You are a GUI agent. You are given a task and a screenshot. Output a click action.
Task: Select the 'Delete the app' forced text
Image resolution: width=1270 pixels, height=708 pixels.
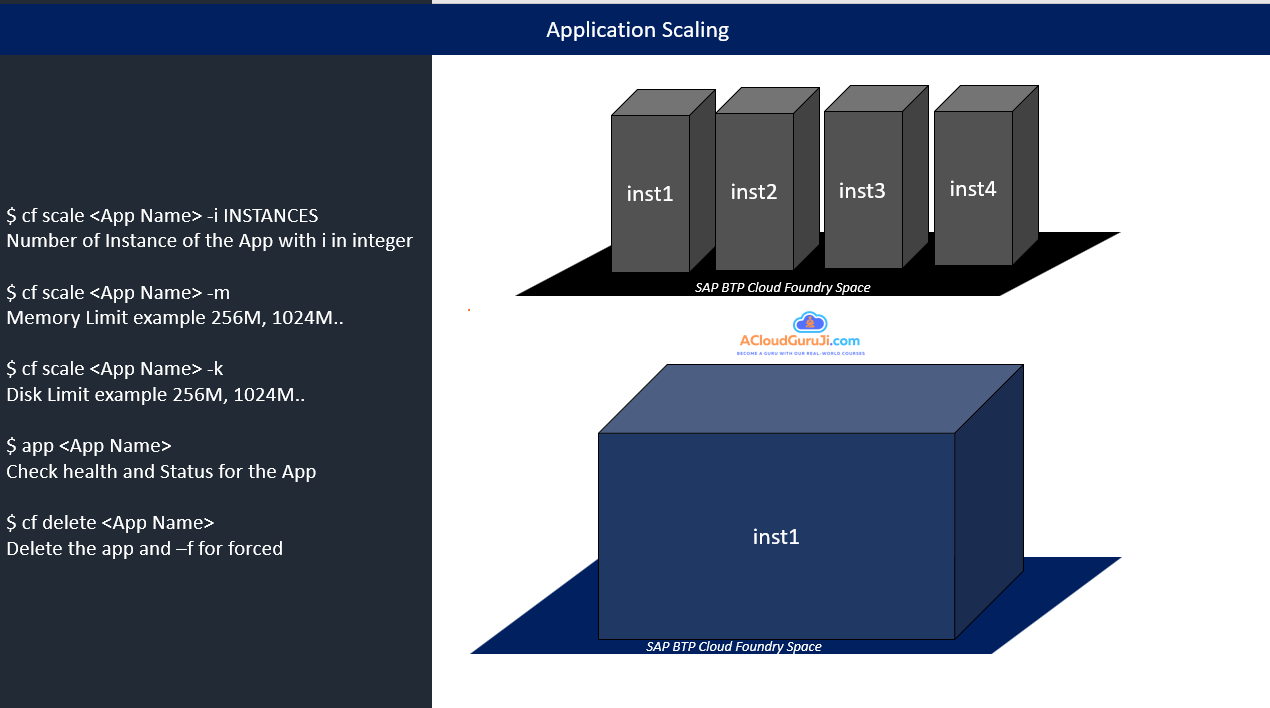click(144, 548)
